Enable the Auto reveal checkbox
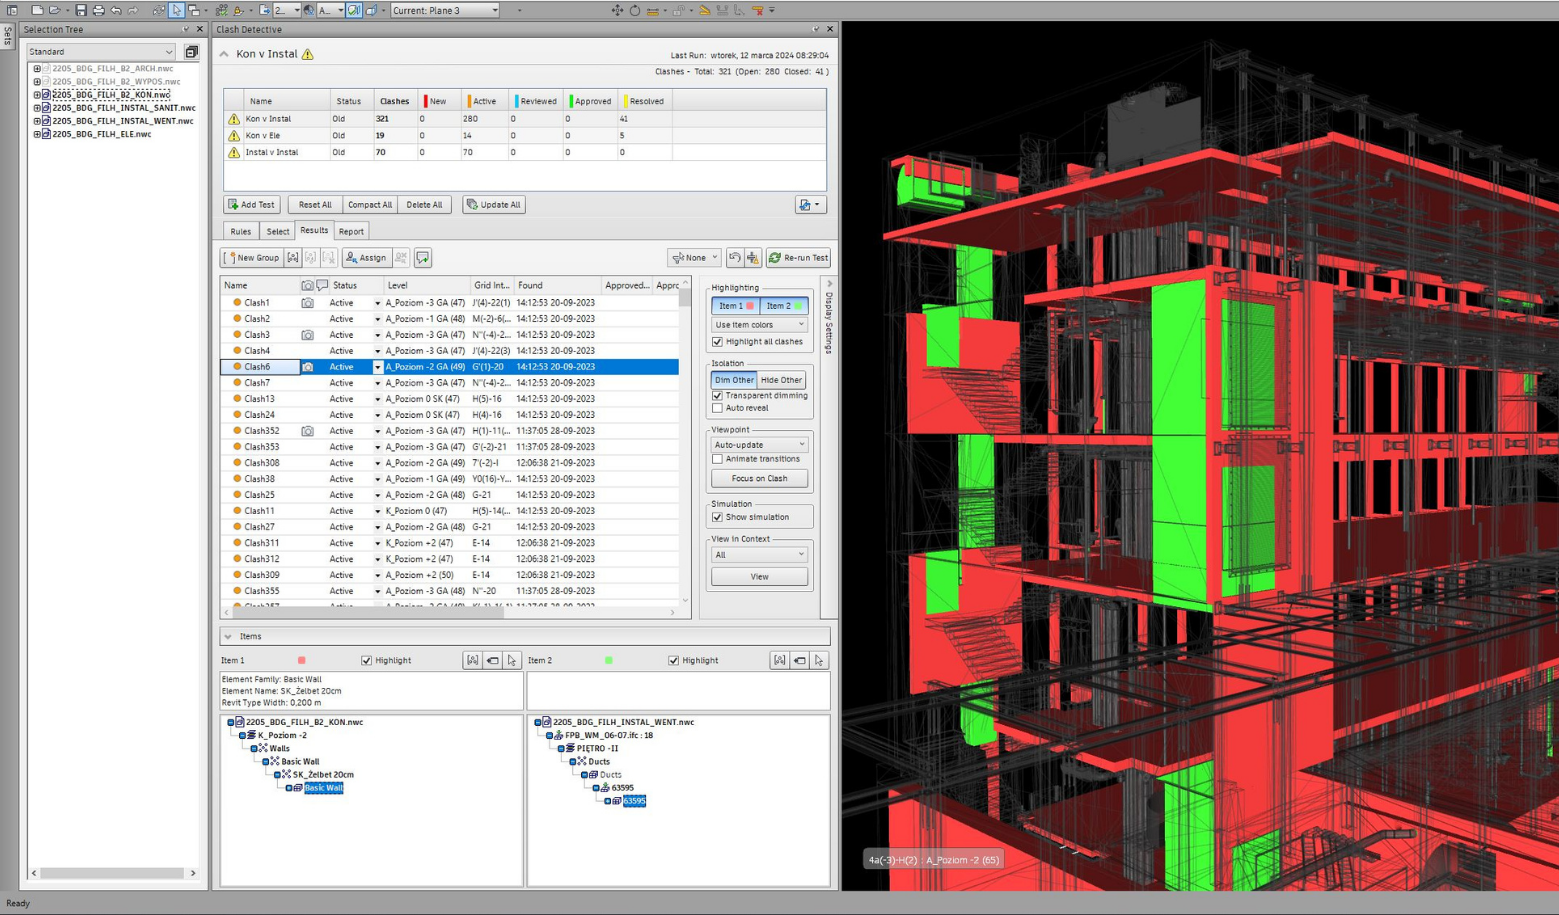 click(717, 408)
